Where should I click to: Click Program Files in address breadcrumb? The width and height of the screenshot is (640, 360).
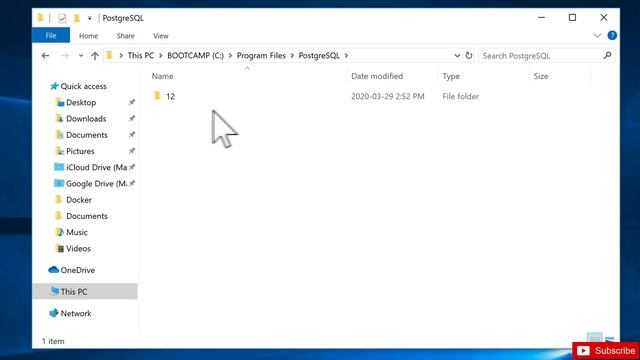[x=261, y=56]
